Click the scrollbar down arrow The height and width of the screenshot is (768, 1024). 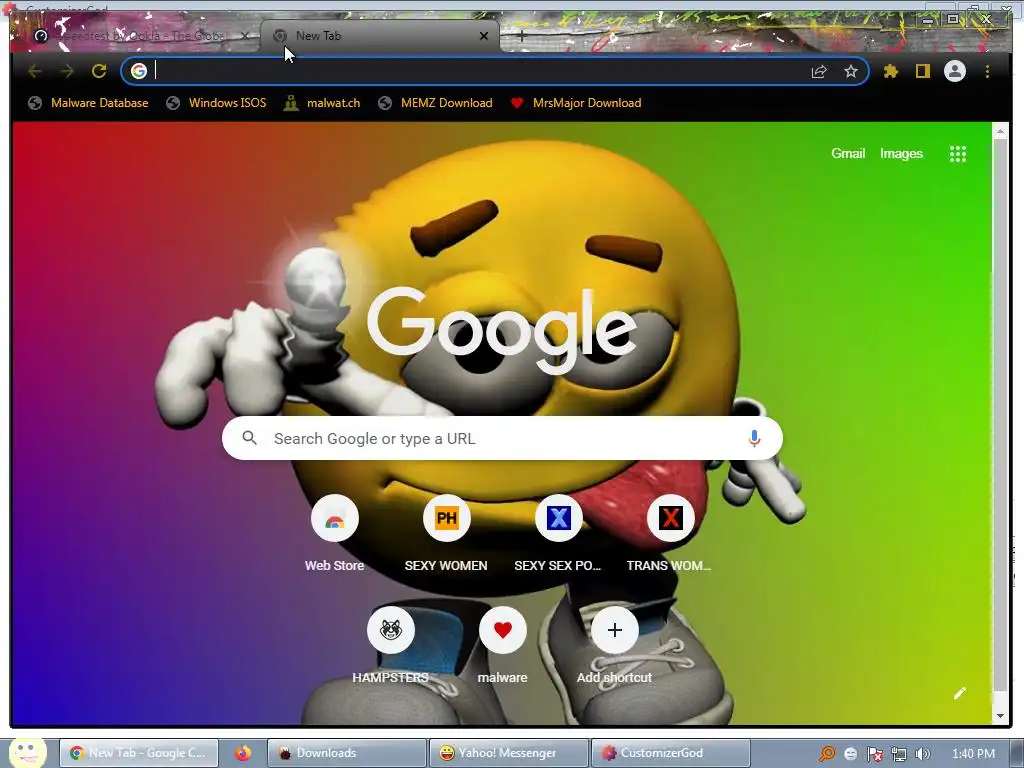coord(1000,716)
